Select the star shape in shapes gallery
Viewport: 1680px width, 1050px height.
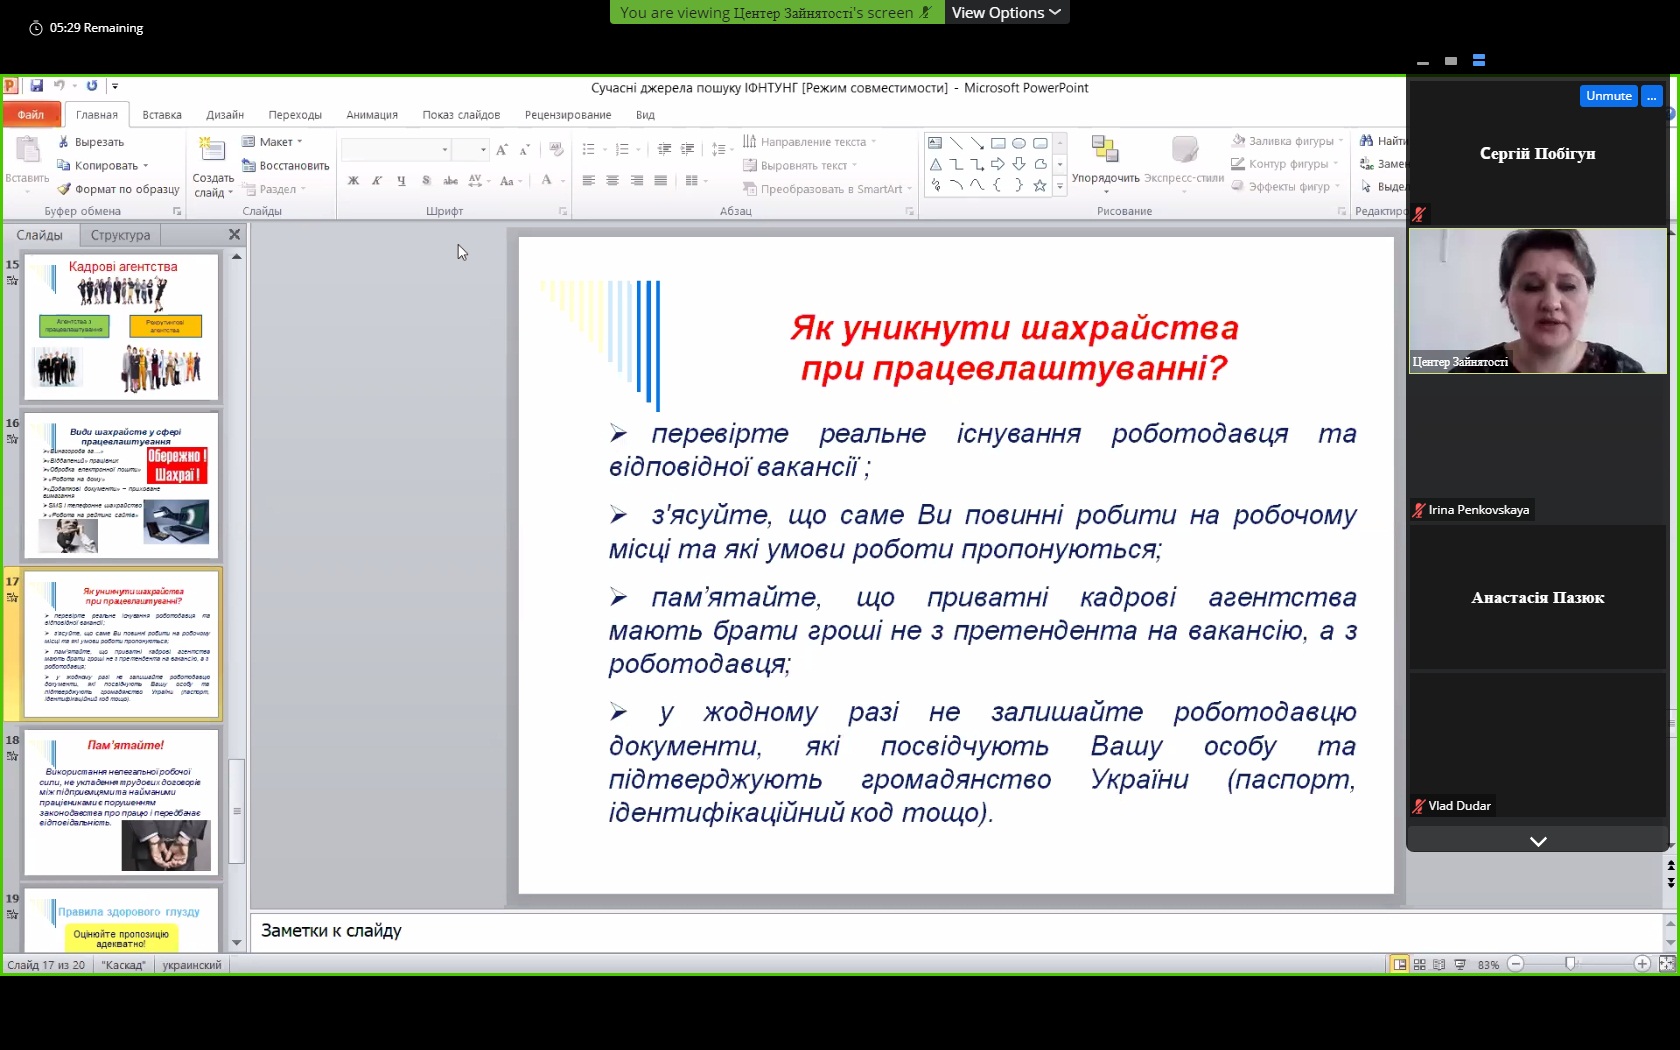pos(1040,186)
